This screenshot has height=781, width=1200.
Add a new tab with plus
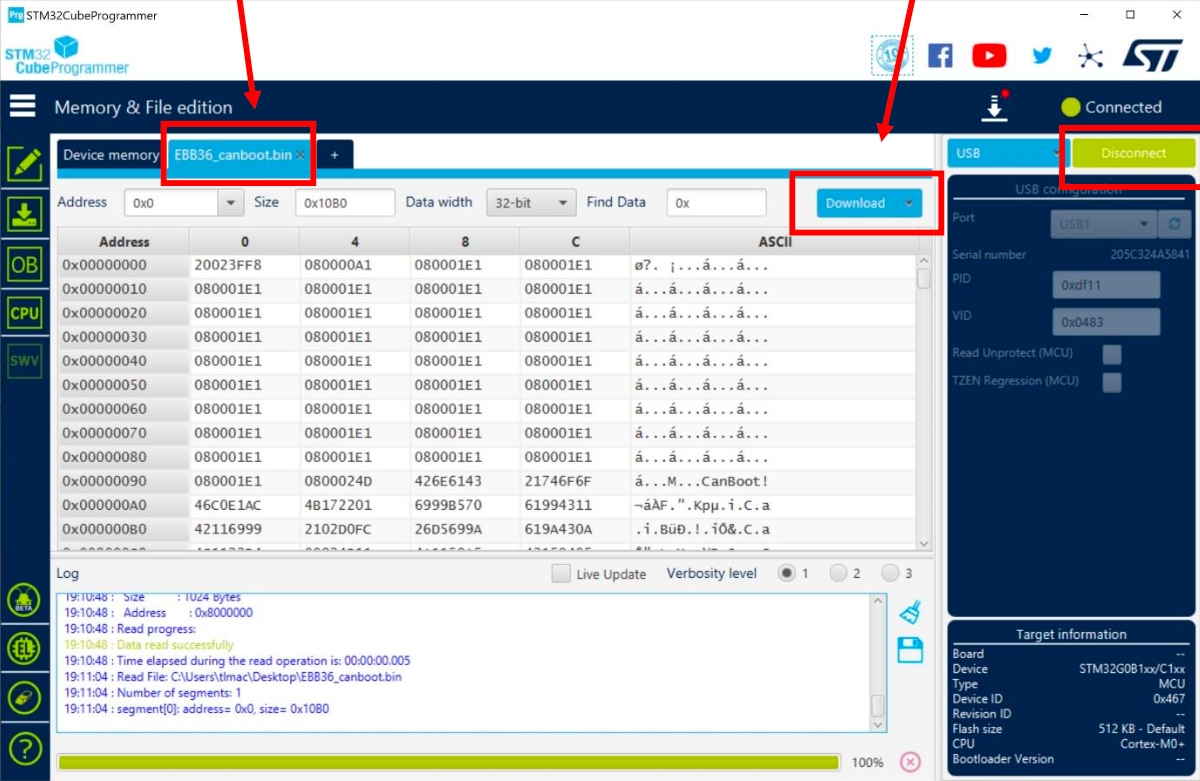[334, 155]
